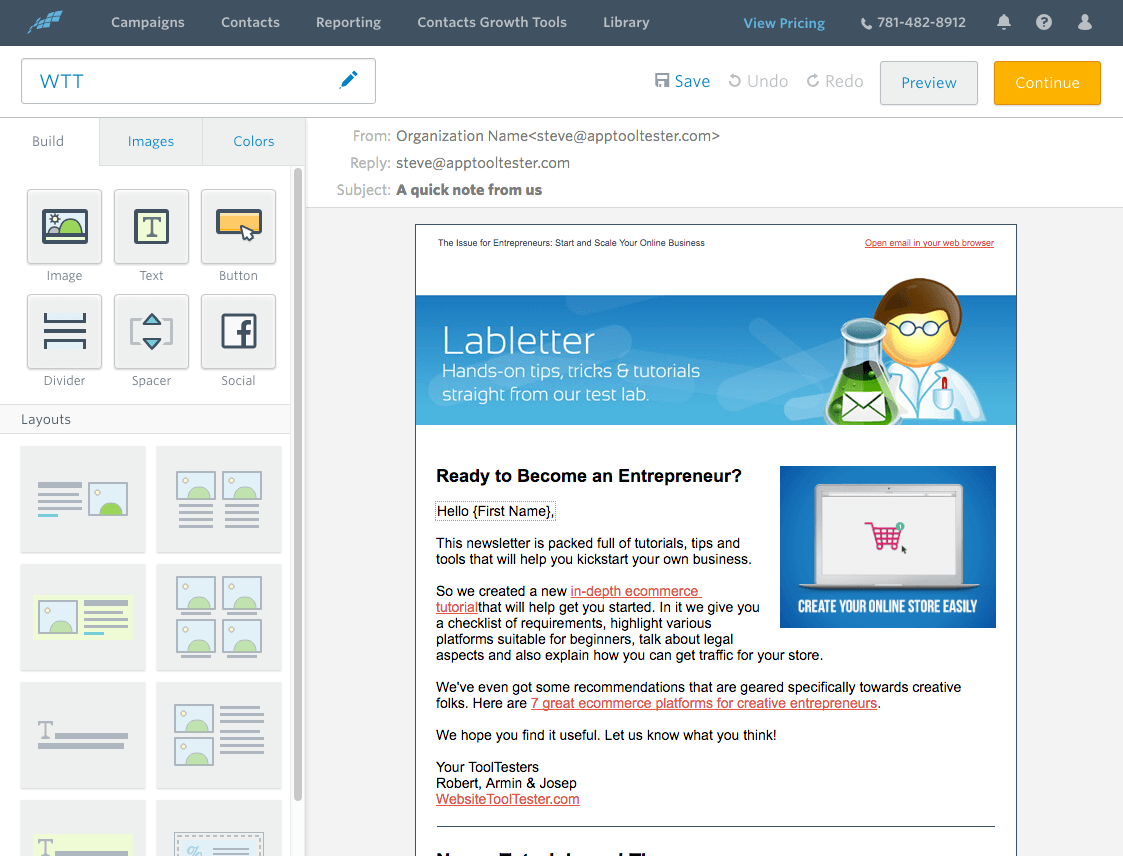1123x856 pixels.
Task: Click the orange Continue button
Action: (x=1047, y=82)
